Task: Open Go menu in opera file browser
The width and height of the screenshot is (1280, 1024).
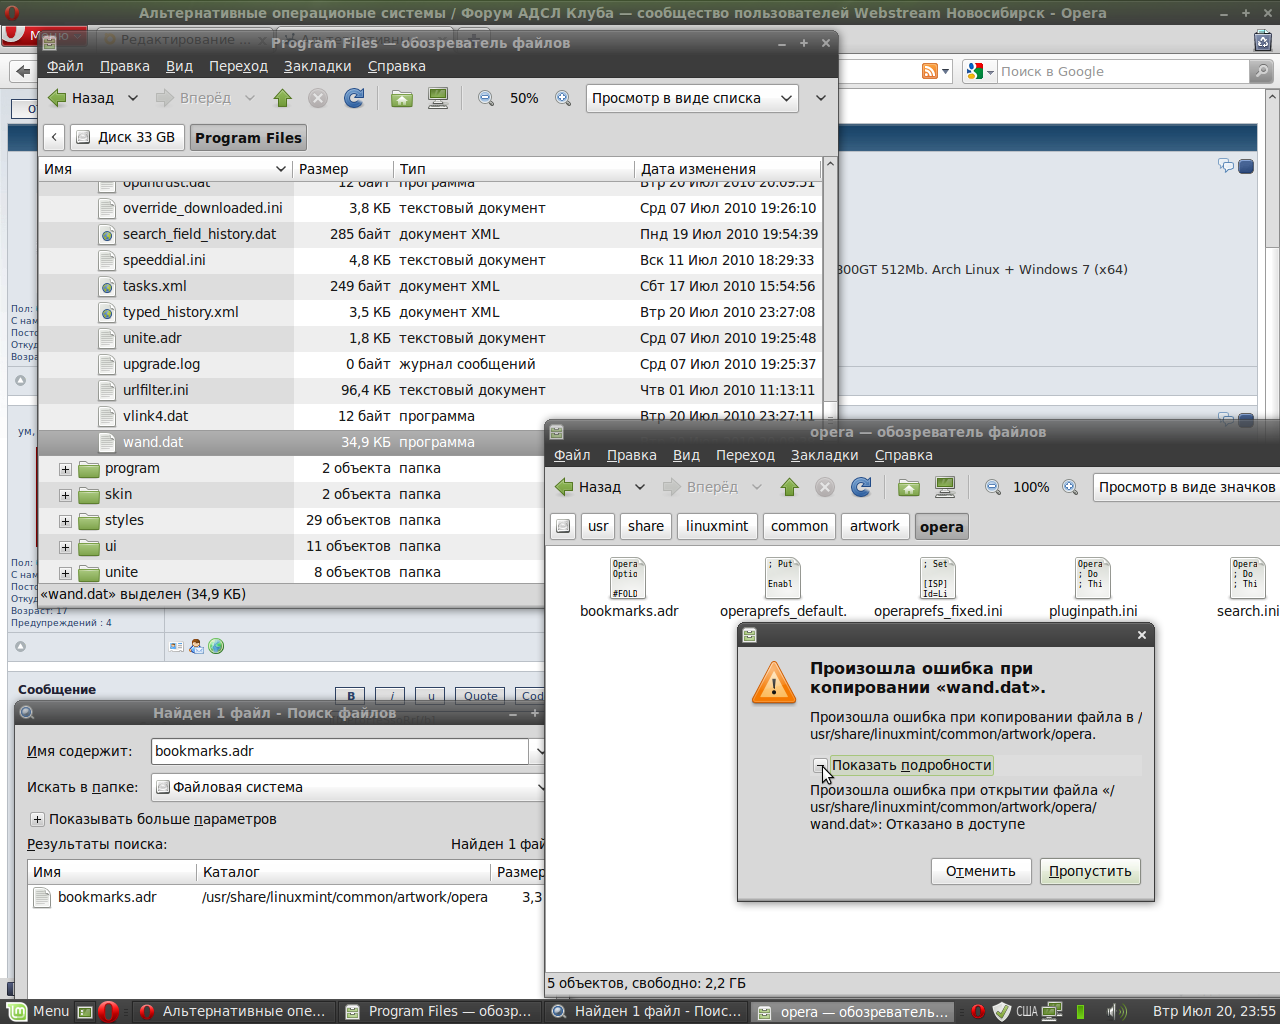Action: coord(745,455)
